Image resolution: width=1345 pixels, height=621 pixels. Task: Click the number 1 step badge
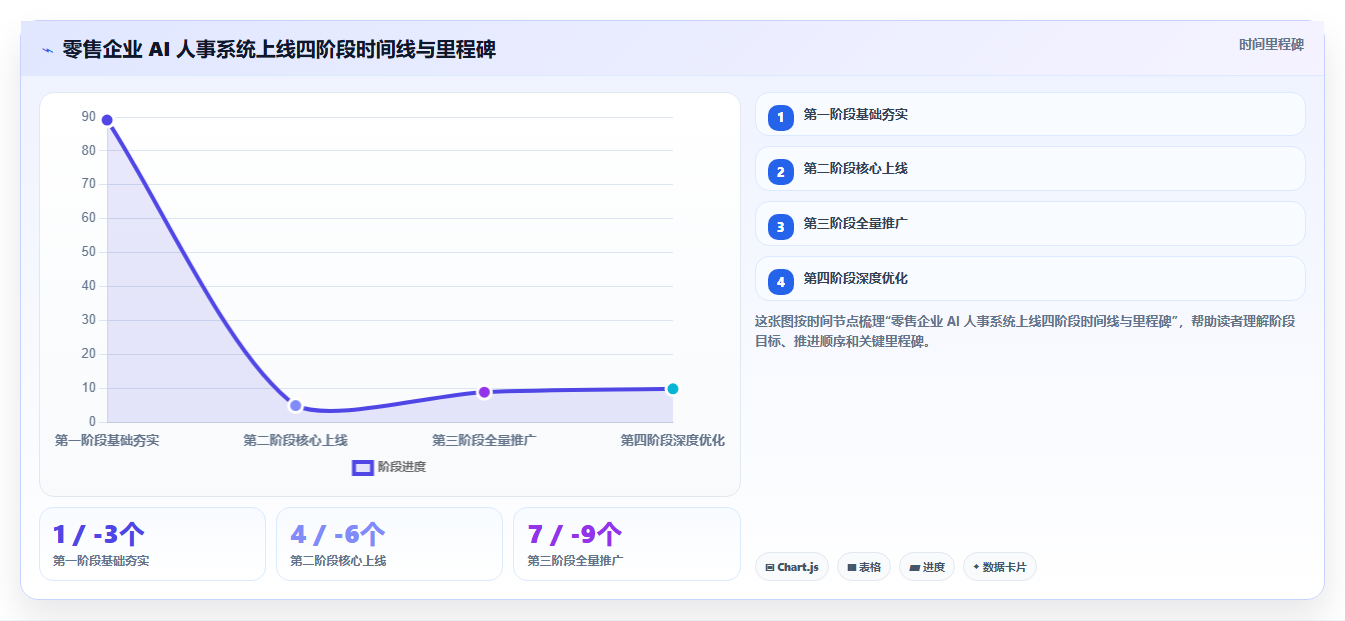coord(781,117)
